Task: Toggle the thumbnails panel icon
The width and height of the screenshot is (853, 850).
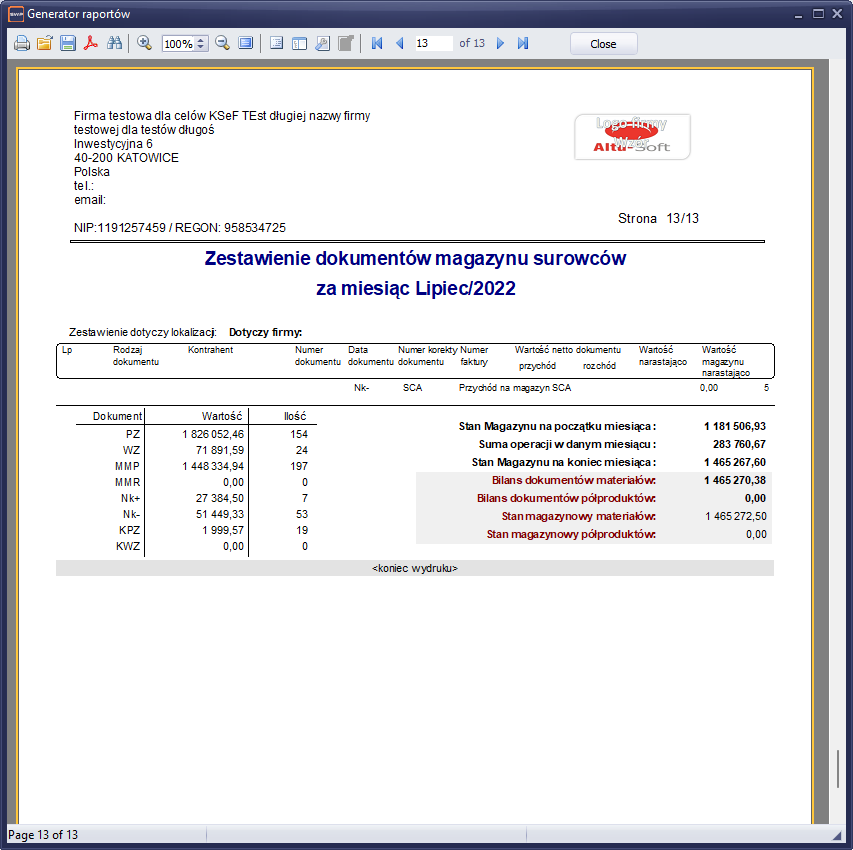Action: coord(299,44)
